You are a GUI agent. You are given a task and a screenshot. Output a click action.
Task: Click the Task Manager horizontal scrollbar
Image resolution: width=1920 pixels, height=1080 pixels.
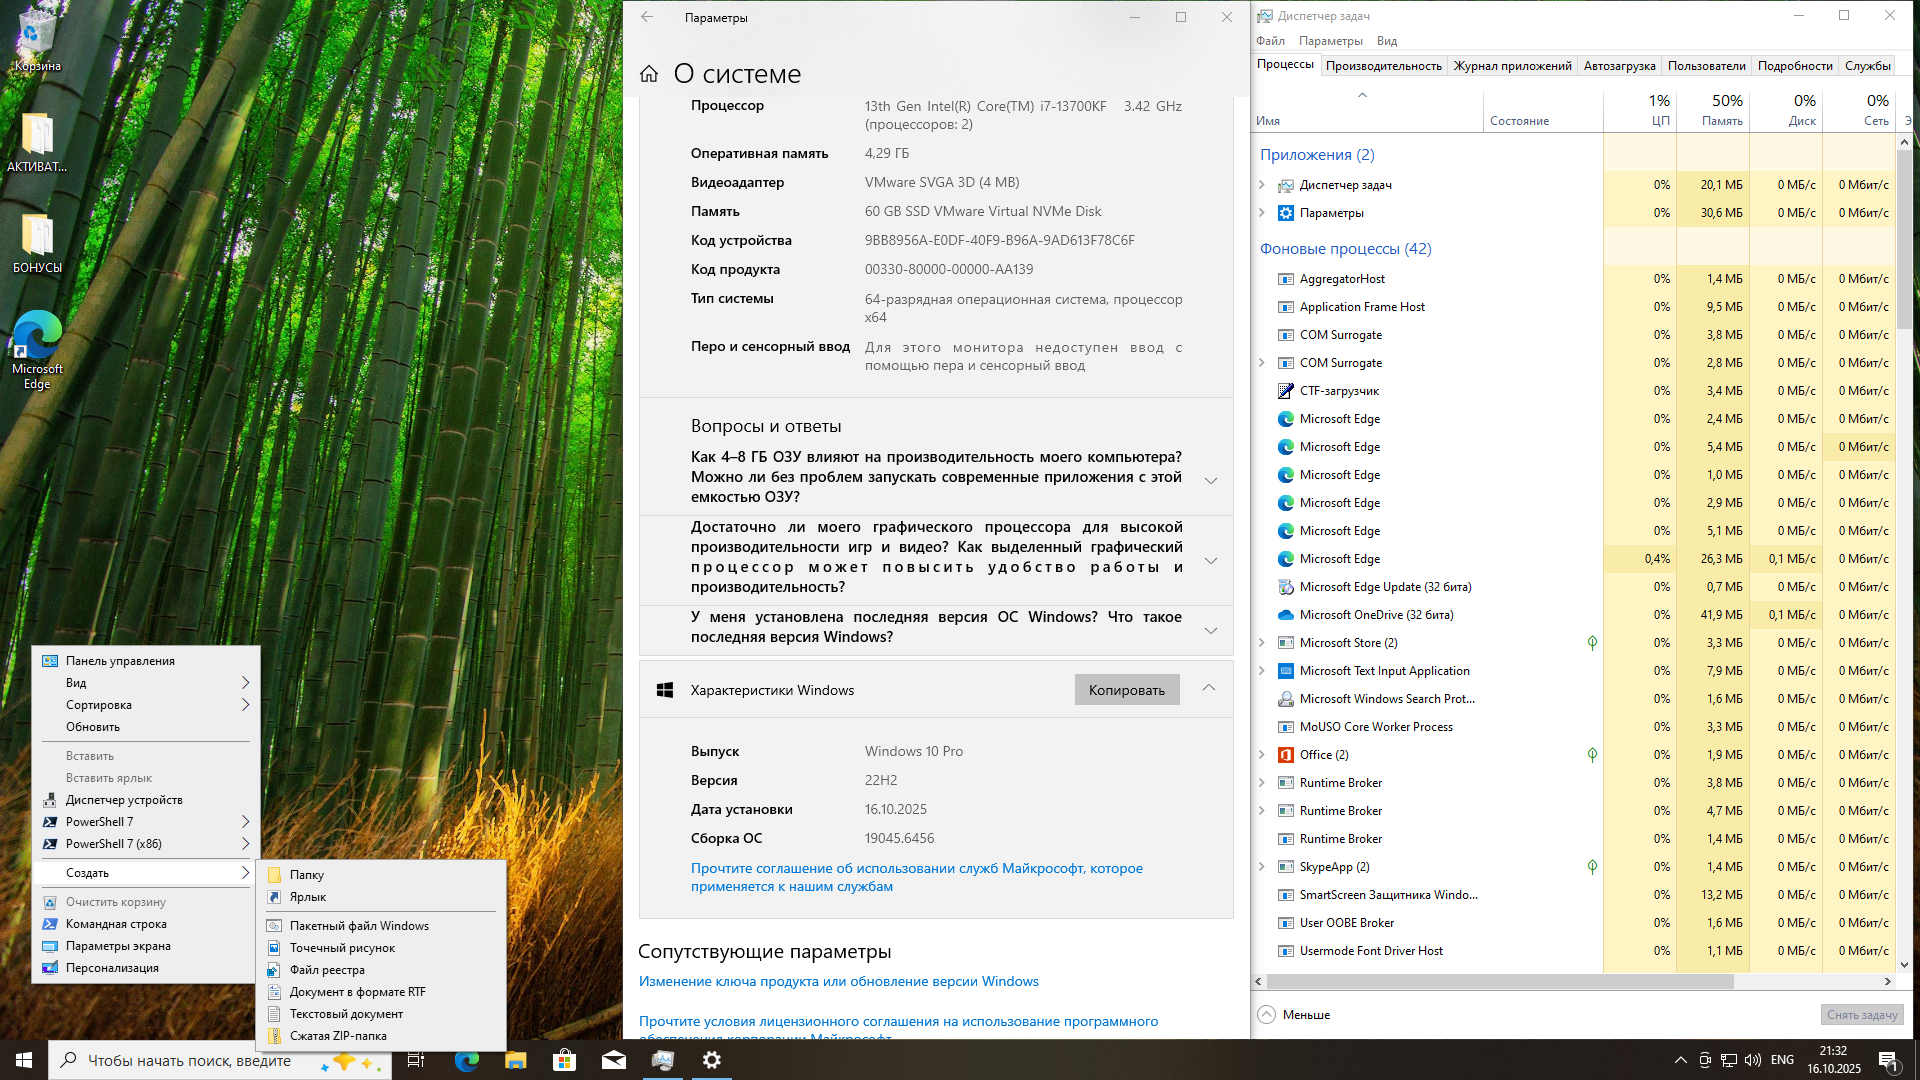pyautogui.click(x=1500, y=982)
